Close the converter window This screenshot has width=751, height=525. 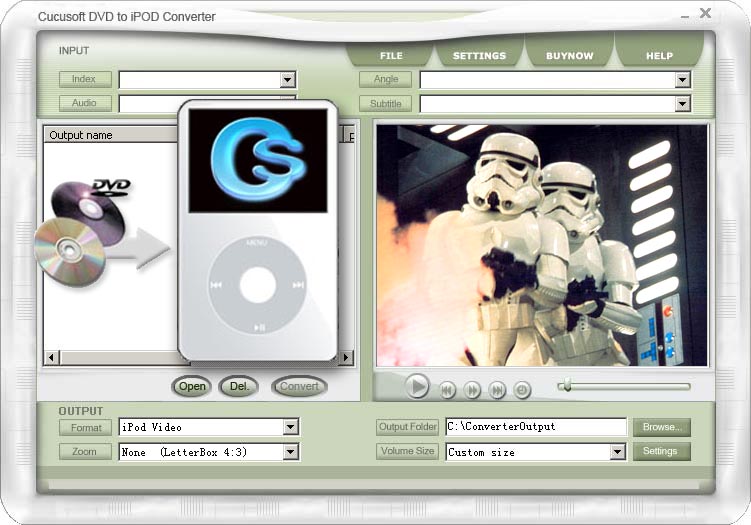[705, 13]
